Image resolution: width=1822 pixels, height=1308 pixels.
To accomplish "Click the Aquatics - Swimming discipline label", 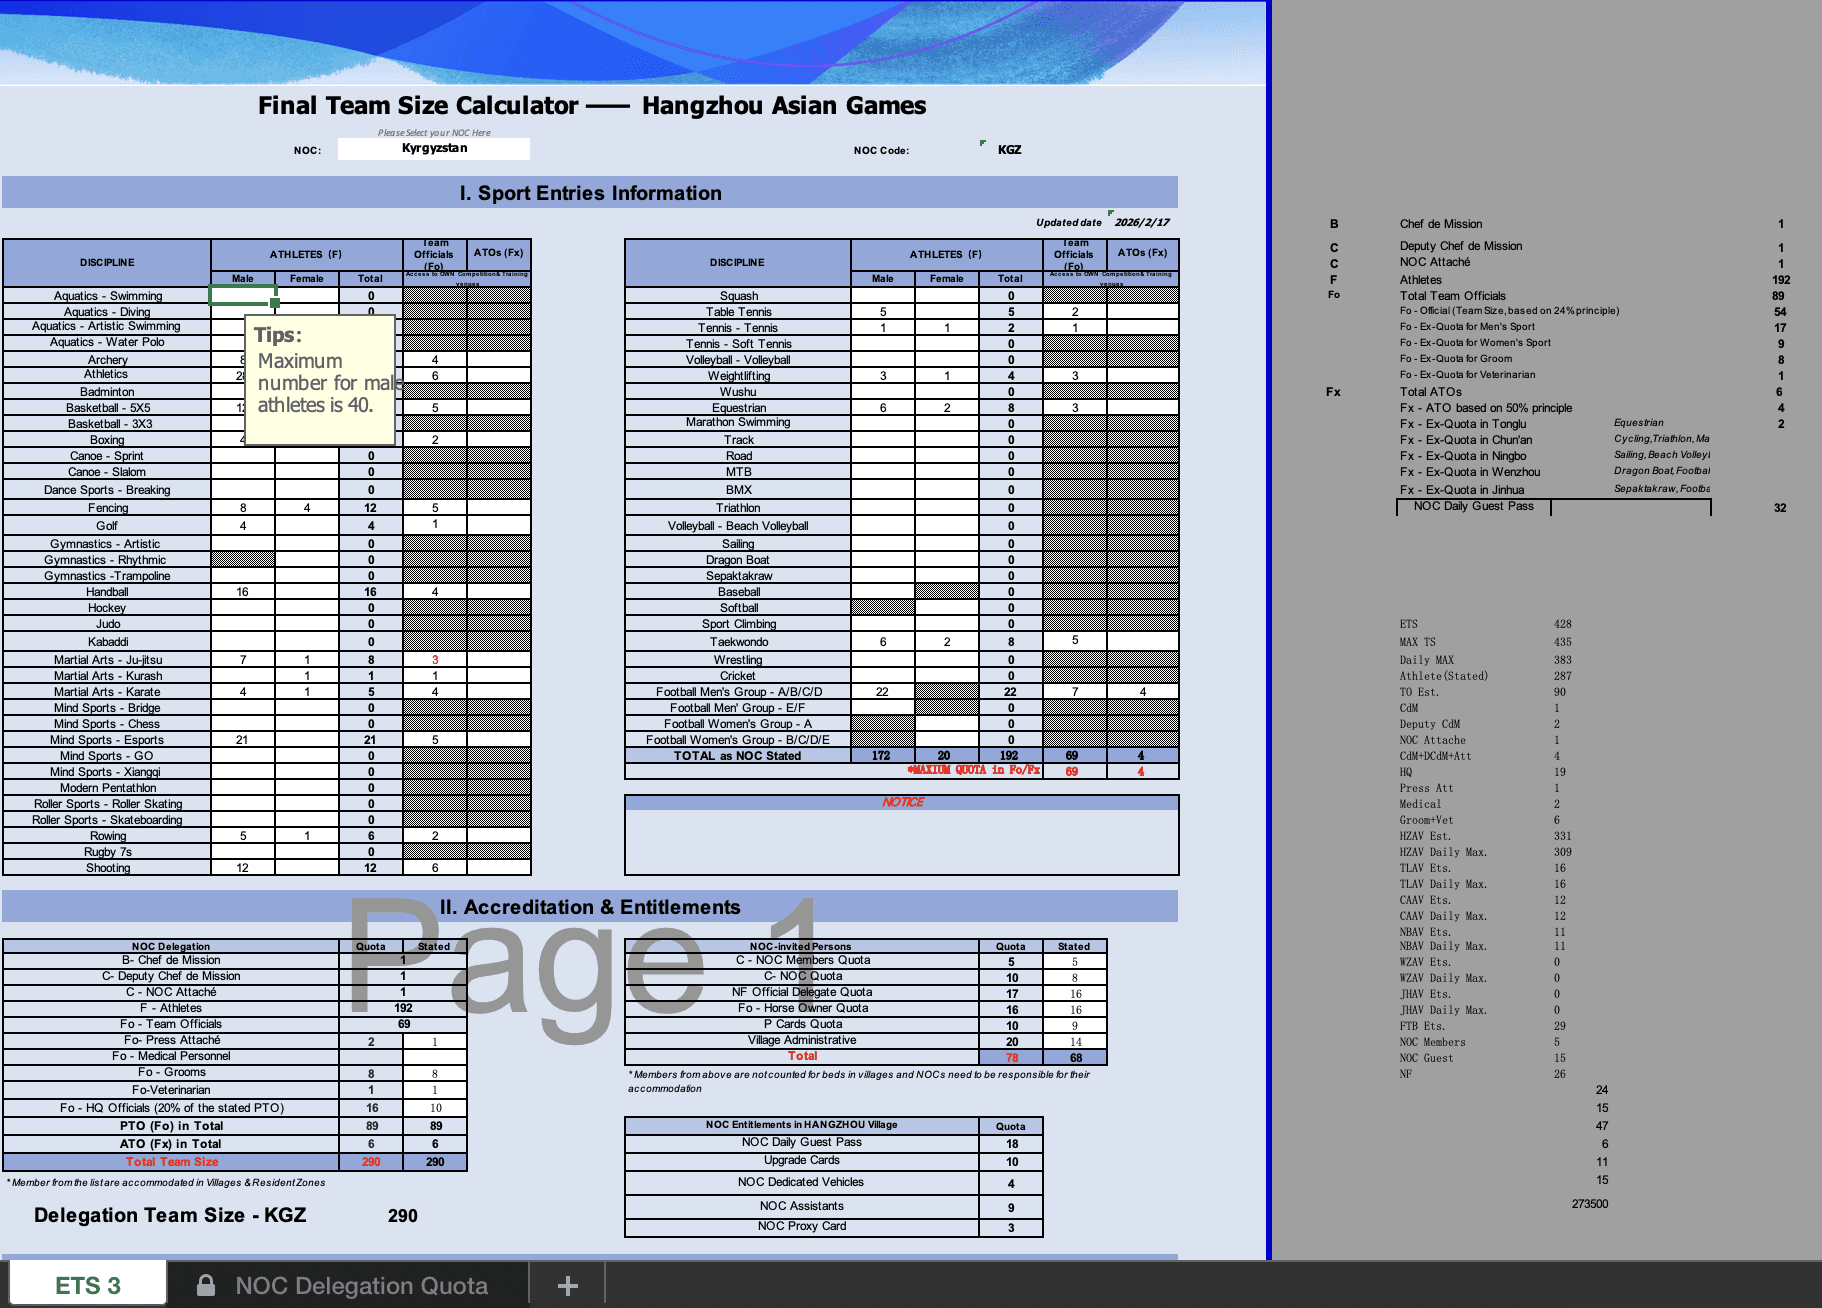I will (x=107, y=296).
